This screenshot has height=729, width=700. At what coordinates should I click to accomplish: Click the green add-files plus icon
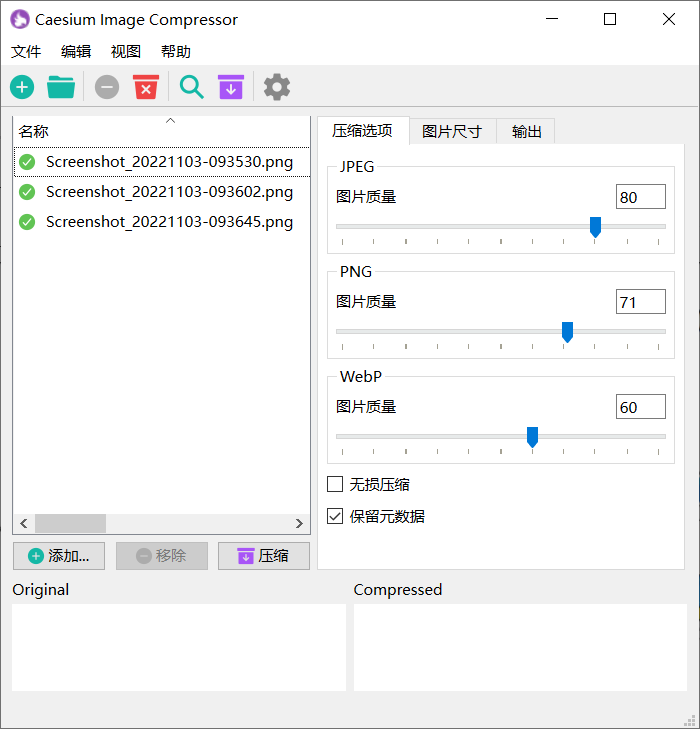pos(22,88)
